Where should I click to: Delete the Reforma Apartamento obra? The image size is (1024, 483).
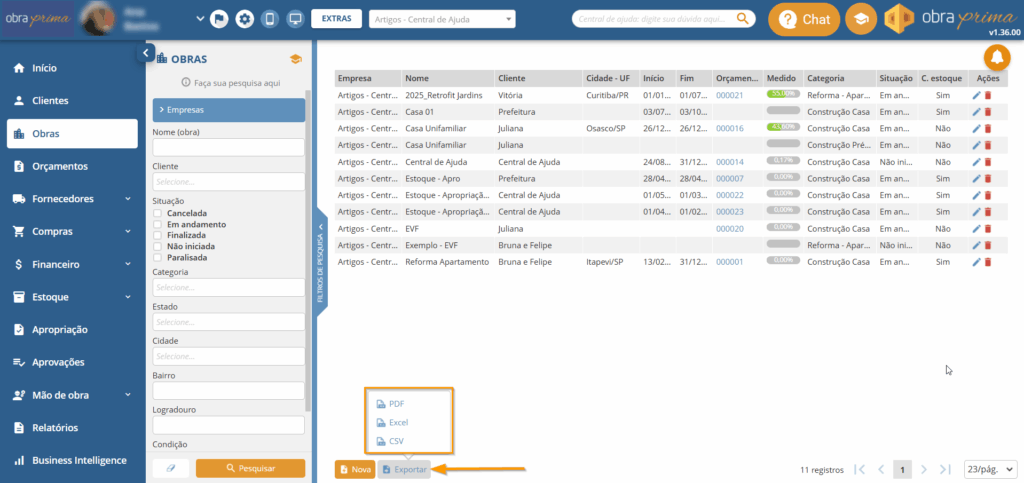pyautogui.click(x=988, y=262)
